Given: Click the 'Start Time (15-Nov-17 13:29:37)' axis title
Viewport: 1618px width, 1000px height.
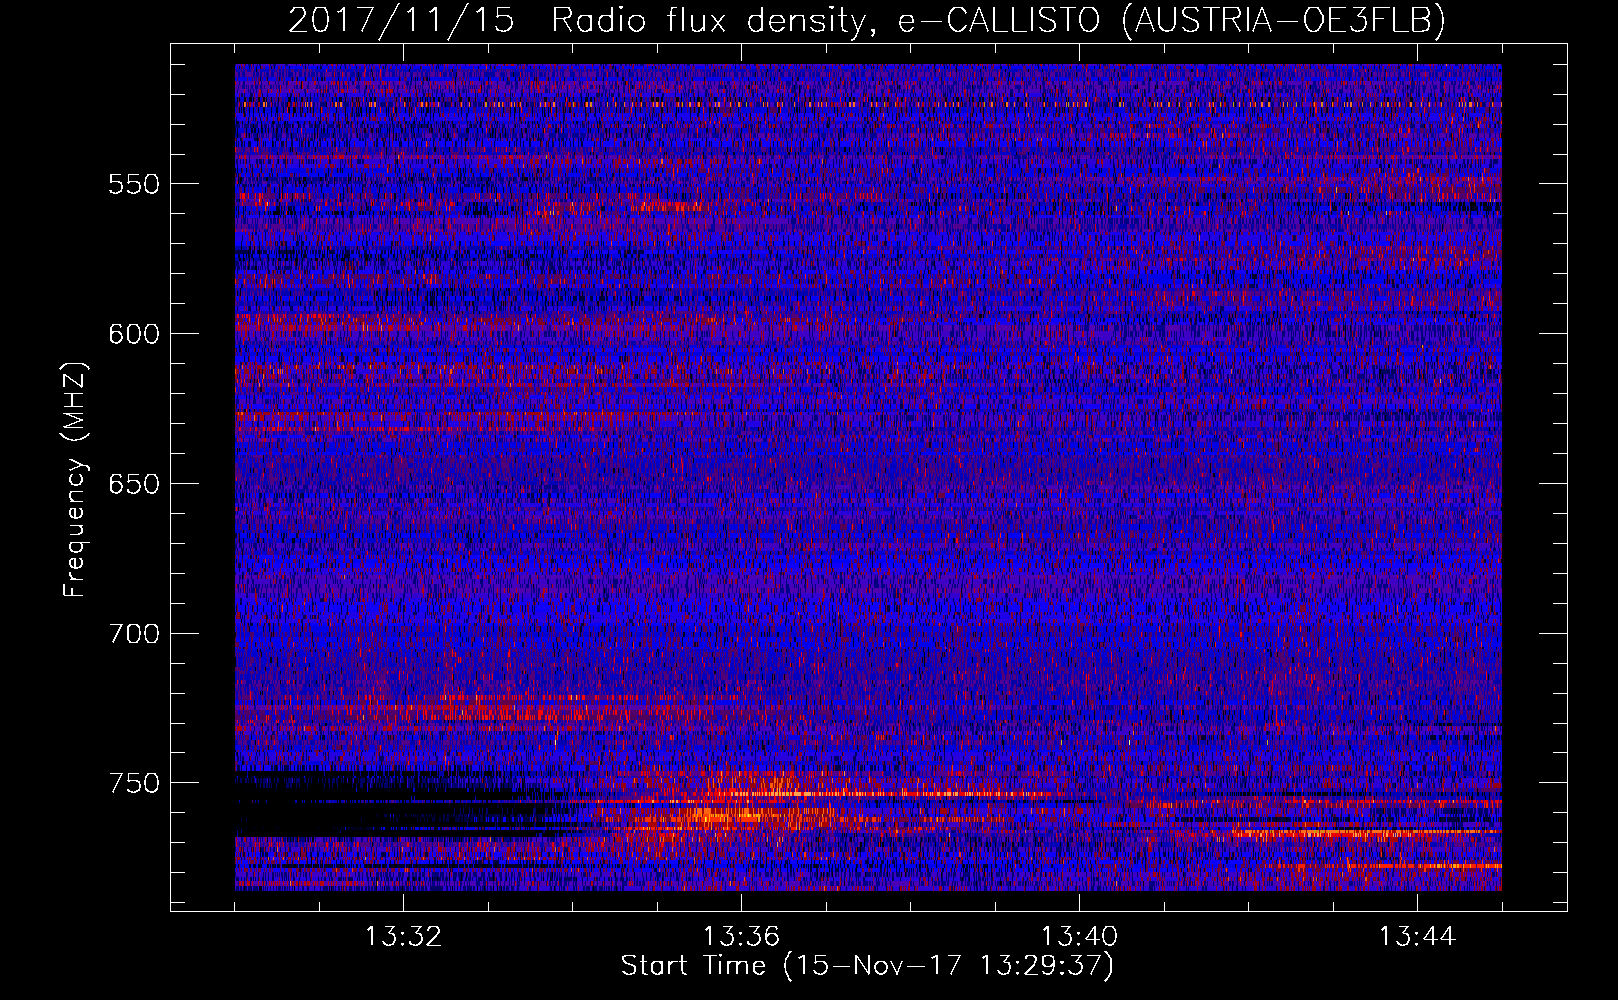Looking at the screenshot, I should (867, 966).
